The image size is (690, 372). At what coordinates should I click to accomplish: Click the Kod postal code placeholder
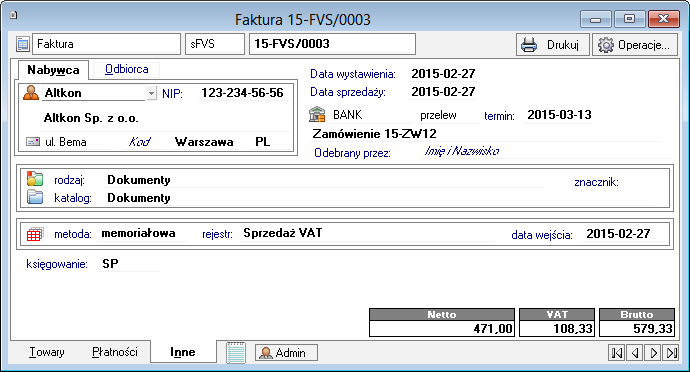(x=139, y=142)
